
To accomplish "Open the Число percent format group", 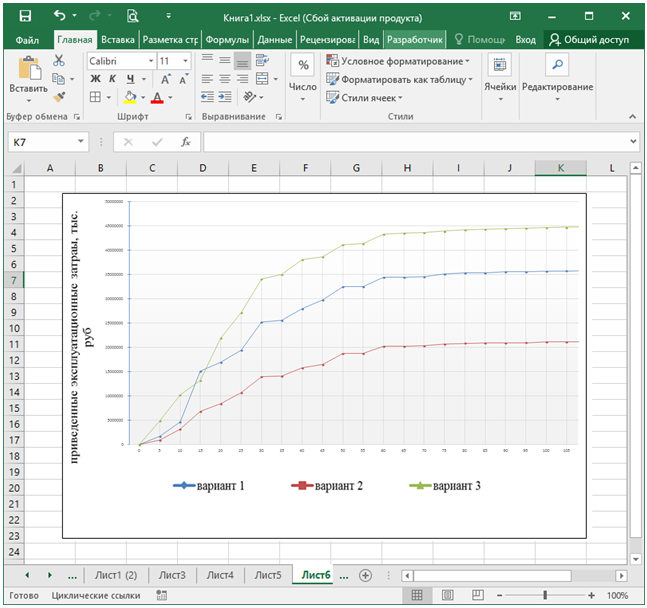I will 303,77.
